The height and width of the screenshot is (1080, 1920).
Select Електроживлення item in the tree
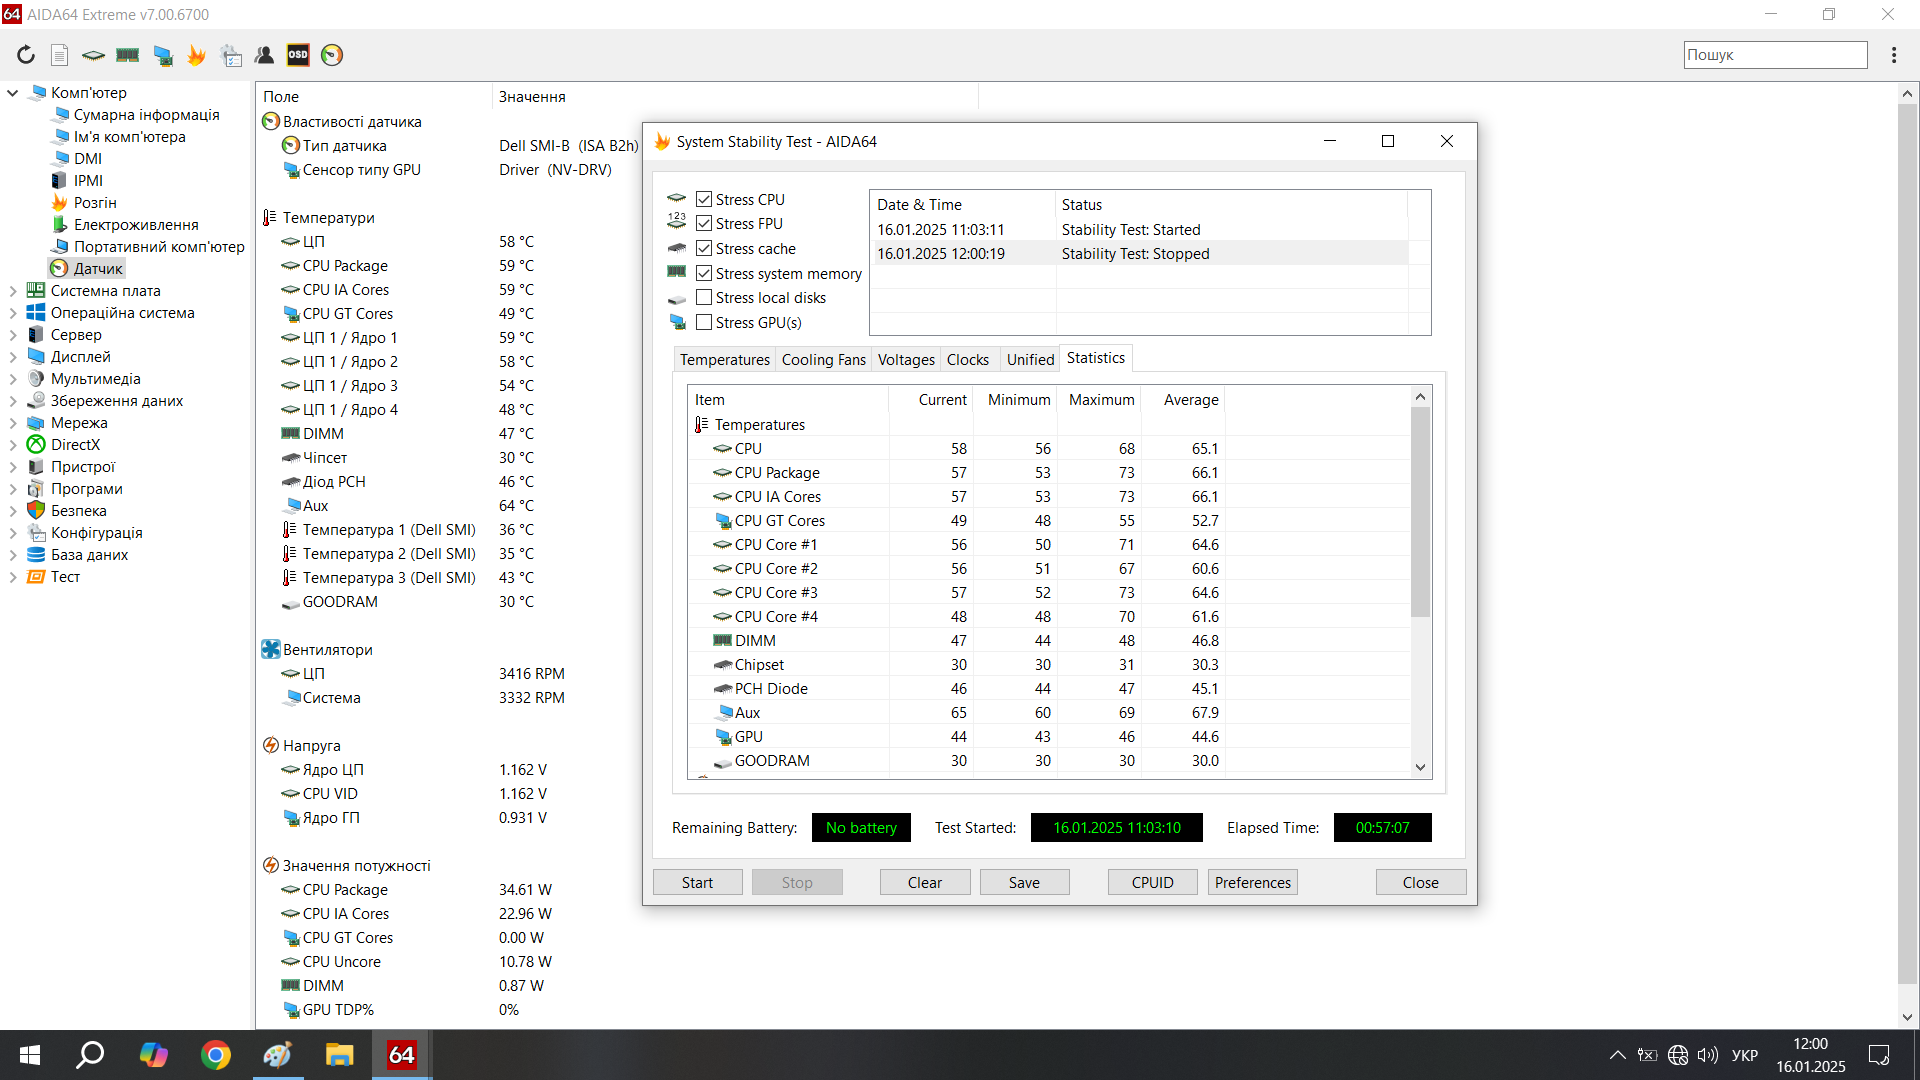136,225
